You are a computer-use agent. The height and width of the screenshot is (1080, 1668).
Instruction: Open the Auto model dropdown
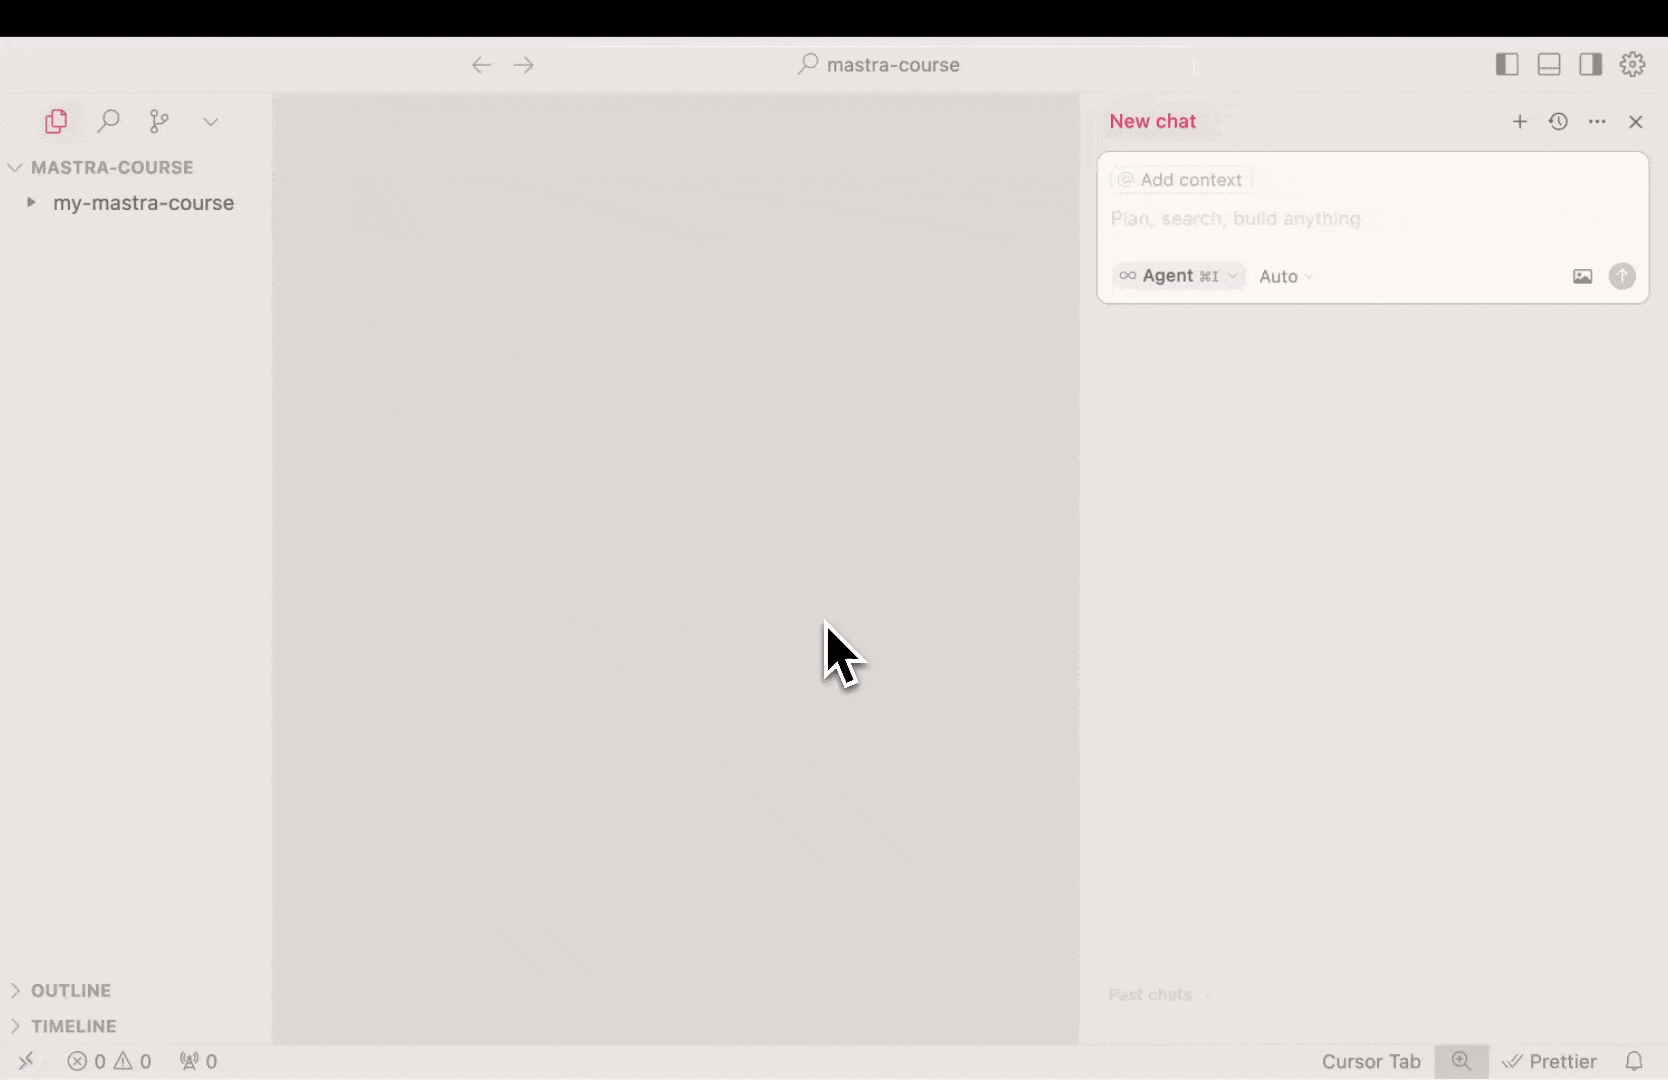tap(1285, 276)
